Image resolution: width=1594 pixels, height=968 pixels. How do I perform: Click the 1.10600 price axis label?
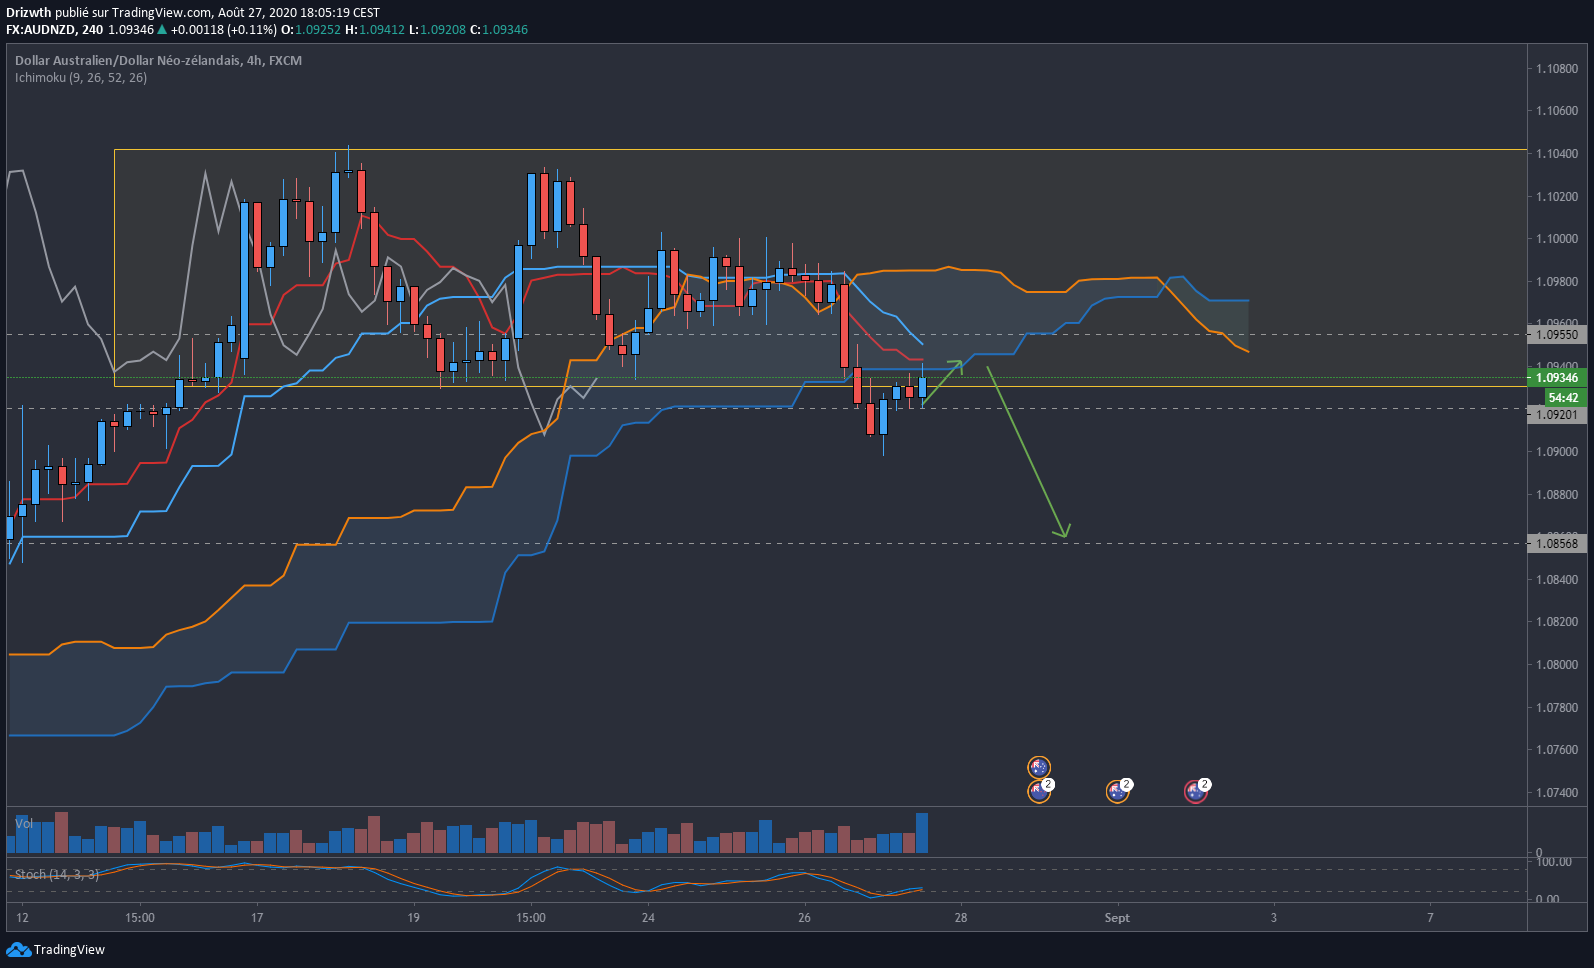[1557, 111]
